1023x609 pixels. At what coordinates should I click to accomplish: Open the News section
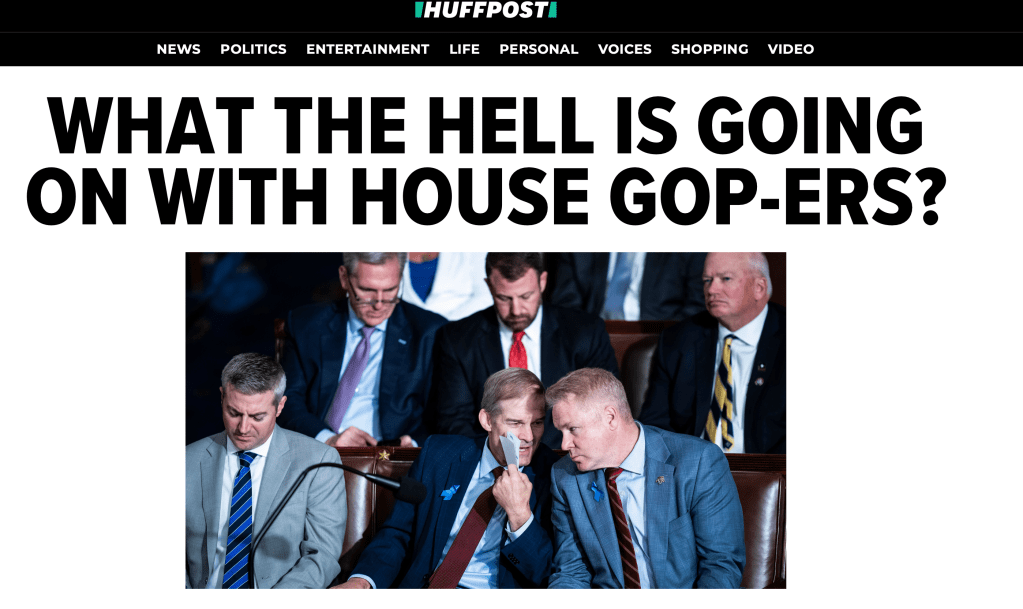coord(178,49)
